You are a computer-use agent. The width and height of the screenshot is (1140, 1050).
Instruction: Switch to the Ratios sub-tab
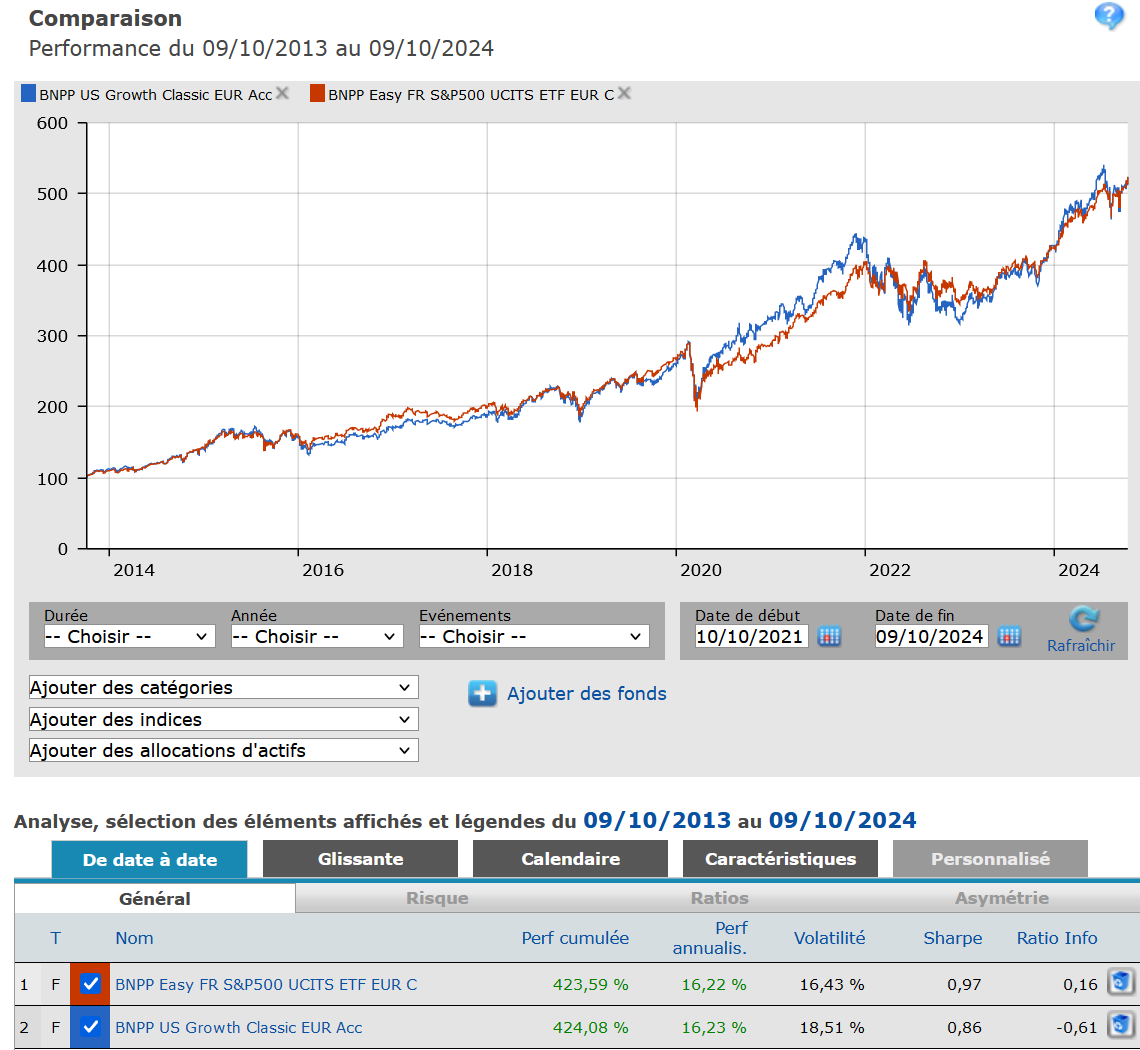[719, 899]
